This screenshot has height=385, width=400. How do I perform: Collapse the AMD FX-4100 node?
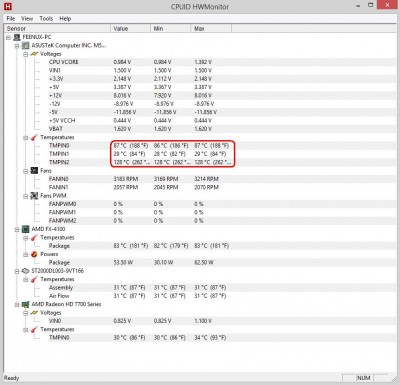[17, 229]
